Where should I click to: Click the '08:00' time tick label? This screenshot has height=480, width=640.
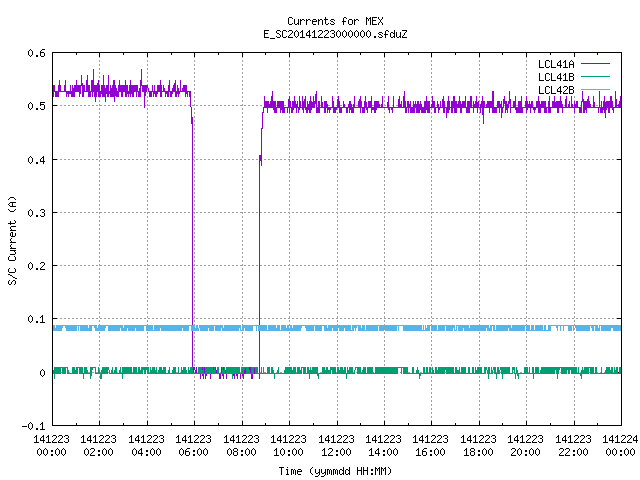click(x=241, y=452)
